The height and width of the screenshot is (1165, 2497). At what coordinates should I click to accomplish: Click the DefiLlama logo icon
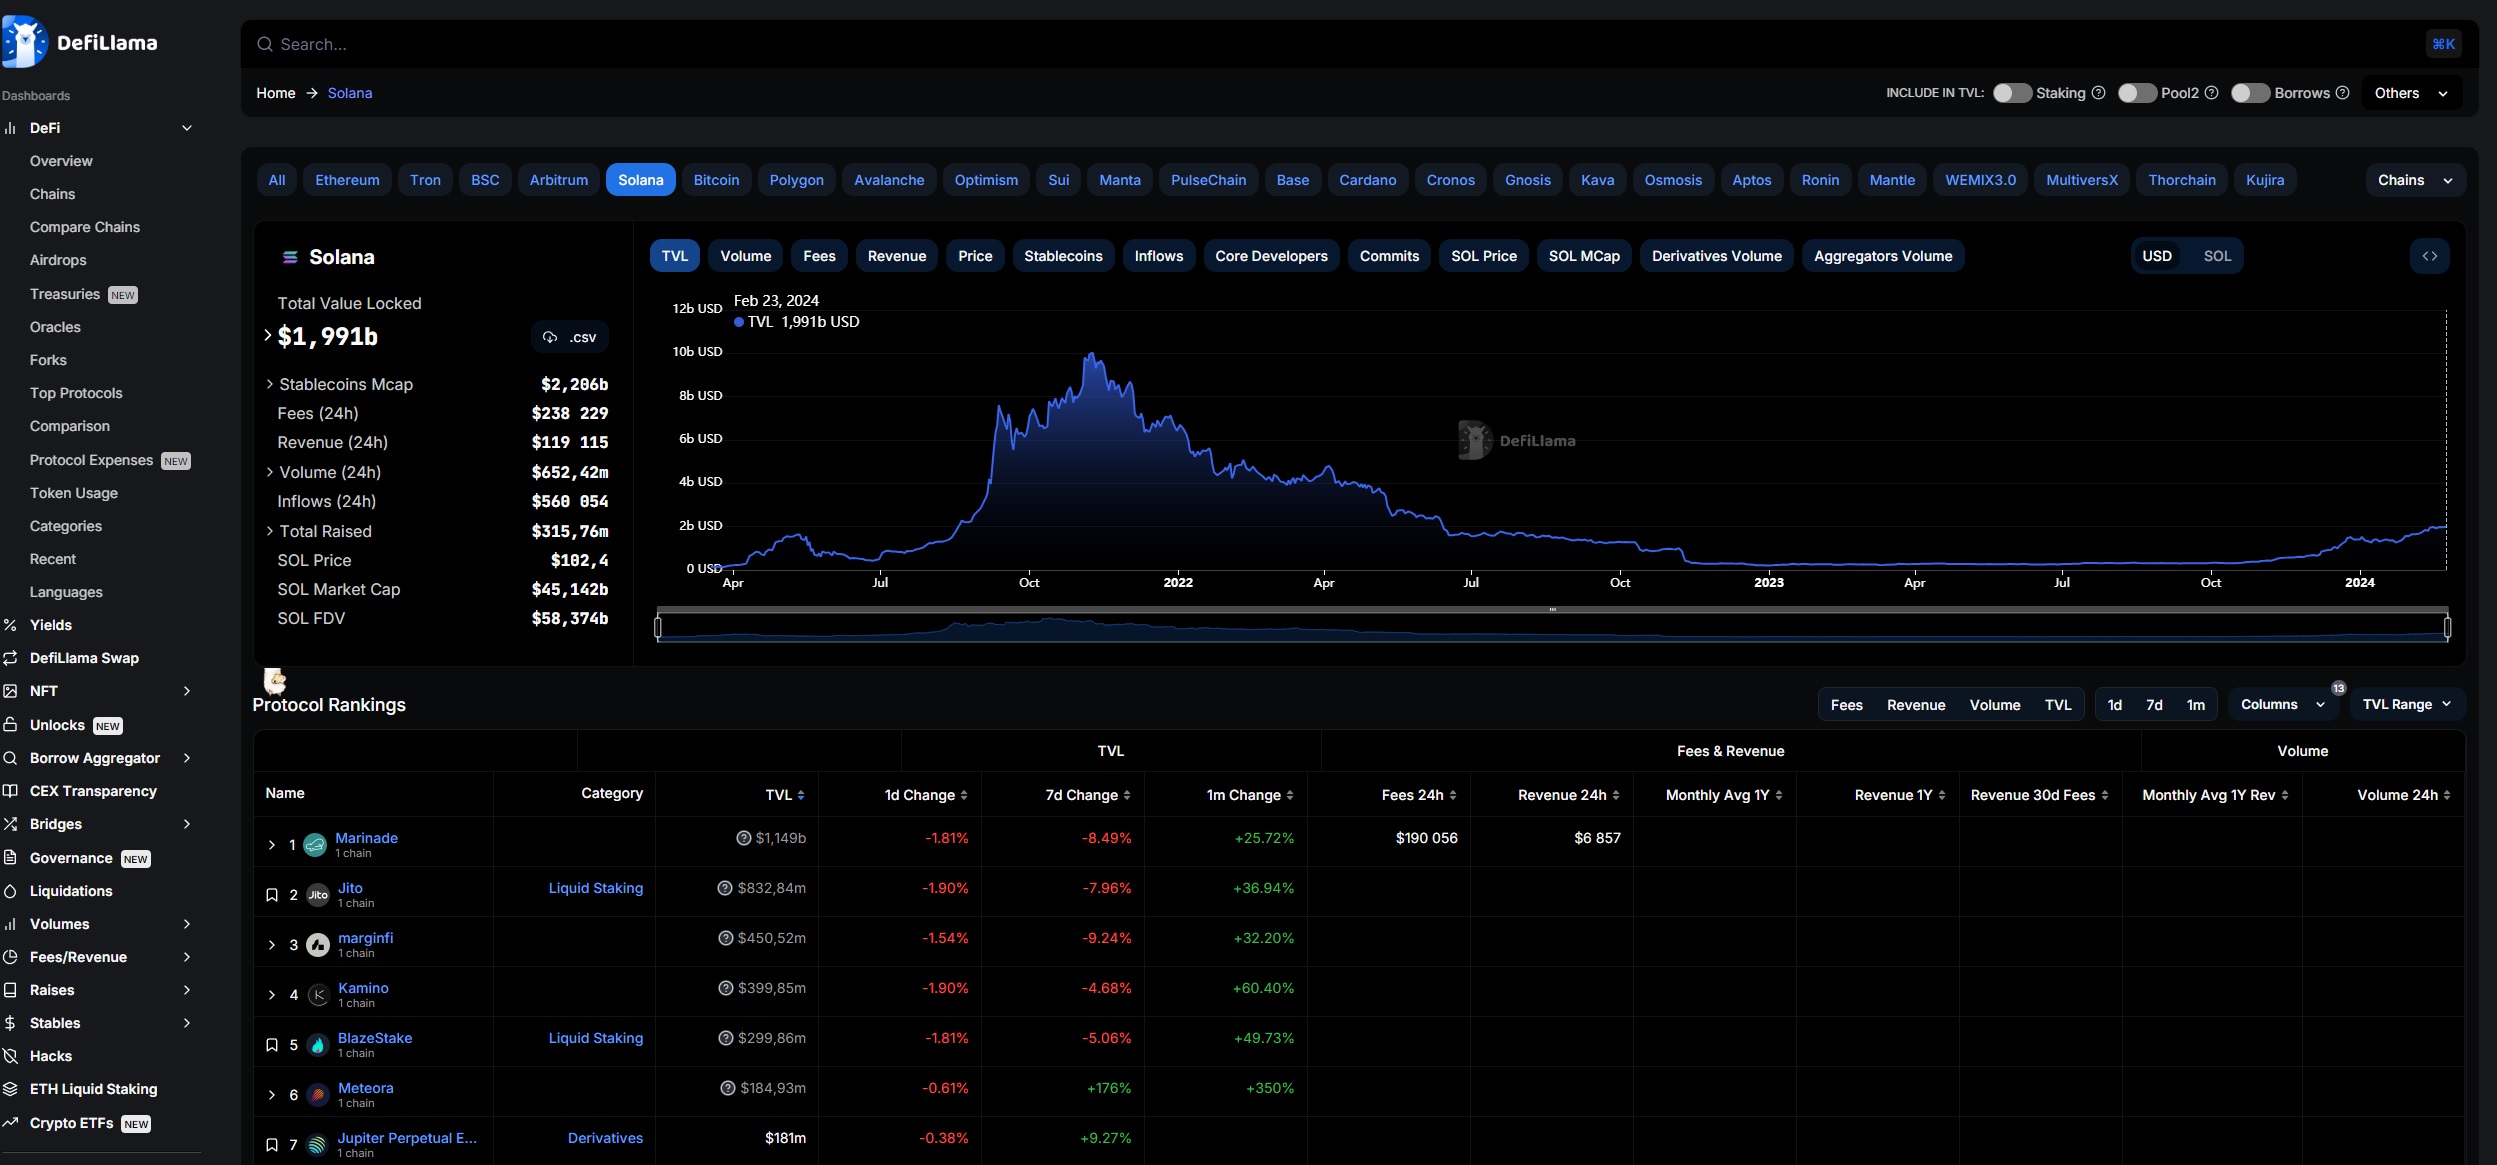(x=24, y=42)
